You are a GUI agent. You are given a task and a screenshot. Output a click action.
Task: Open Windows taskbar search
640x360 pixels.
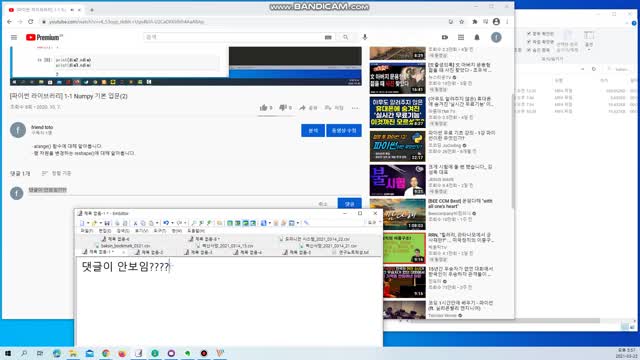[24, 353]
